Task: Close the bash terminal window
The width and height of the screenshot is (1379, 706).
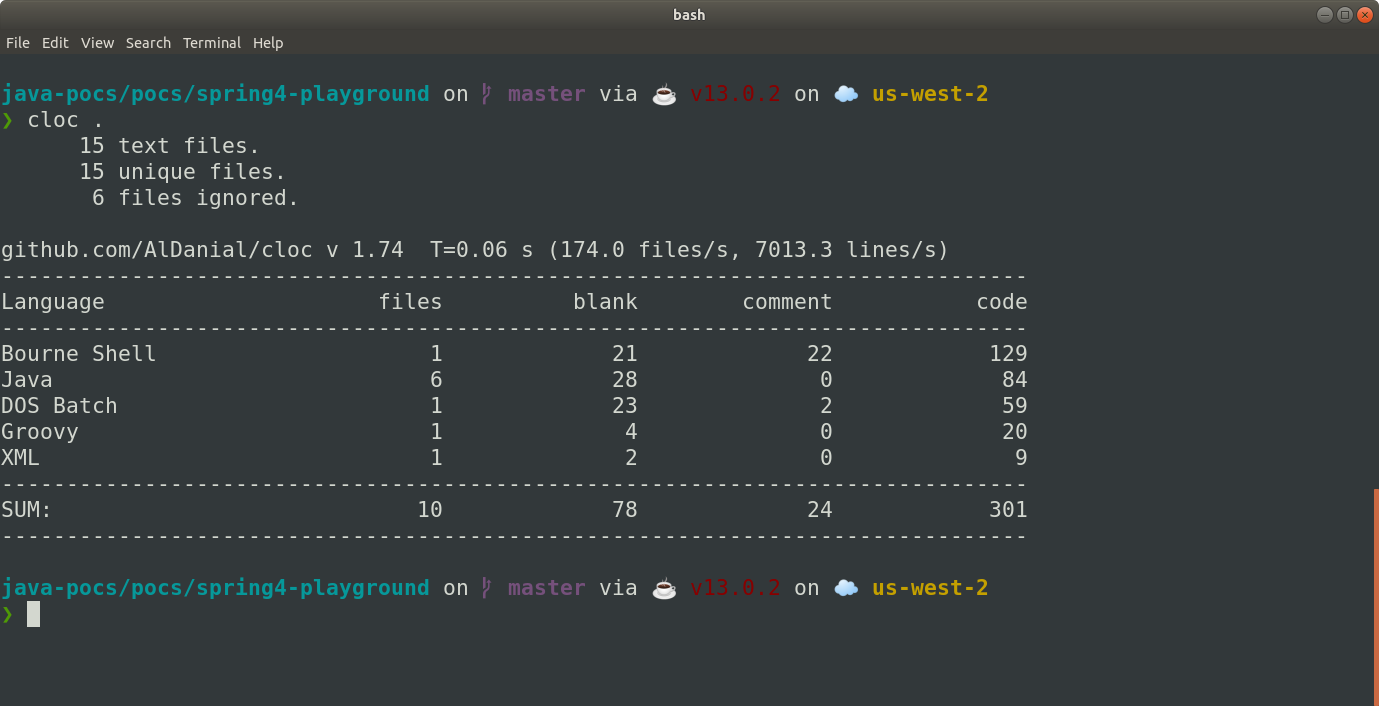Action: coord(1365,14)
